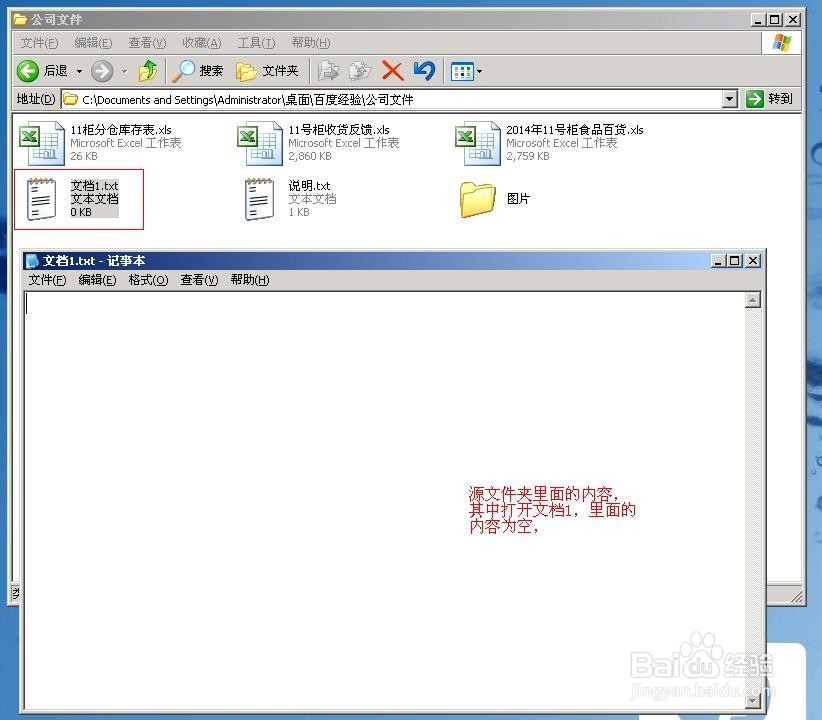Viewport: 822px width, 720px height.
Task: Open Explorer's 帮助(H) menu
Action: pyautogui.click(x=311, y=43)
